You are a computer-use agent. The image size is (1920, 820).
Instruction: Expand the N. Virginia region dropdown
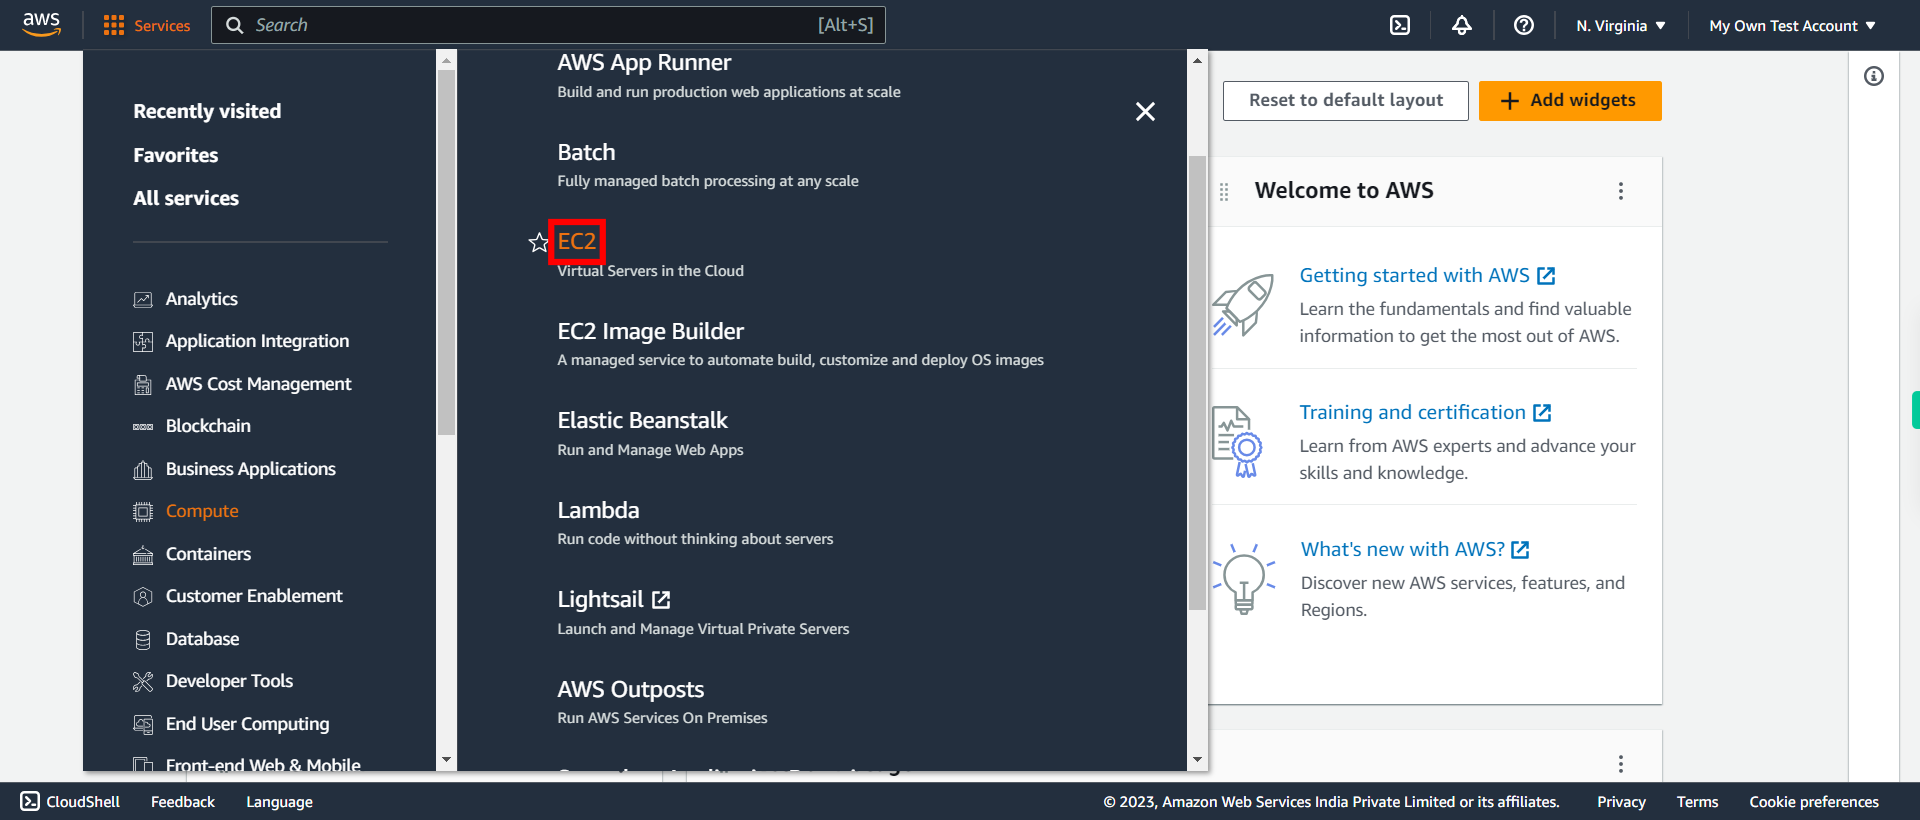(1621, 26)
